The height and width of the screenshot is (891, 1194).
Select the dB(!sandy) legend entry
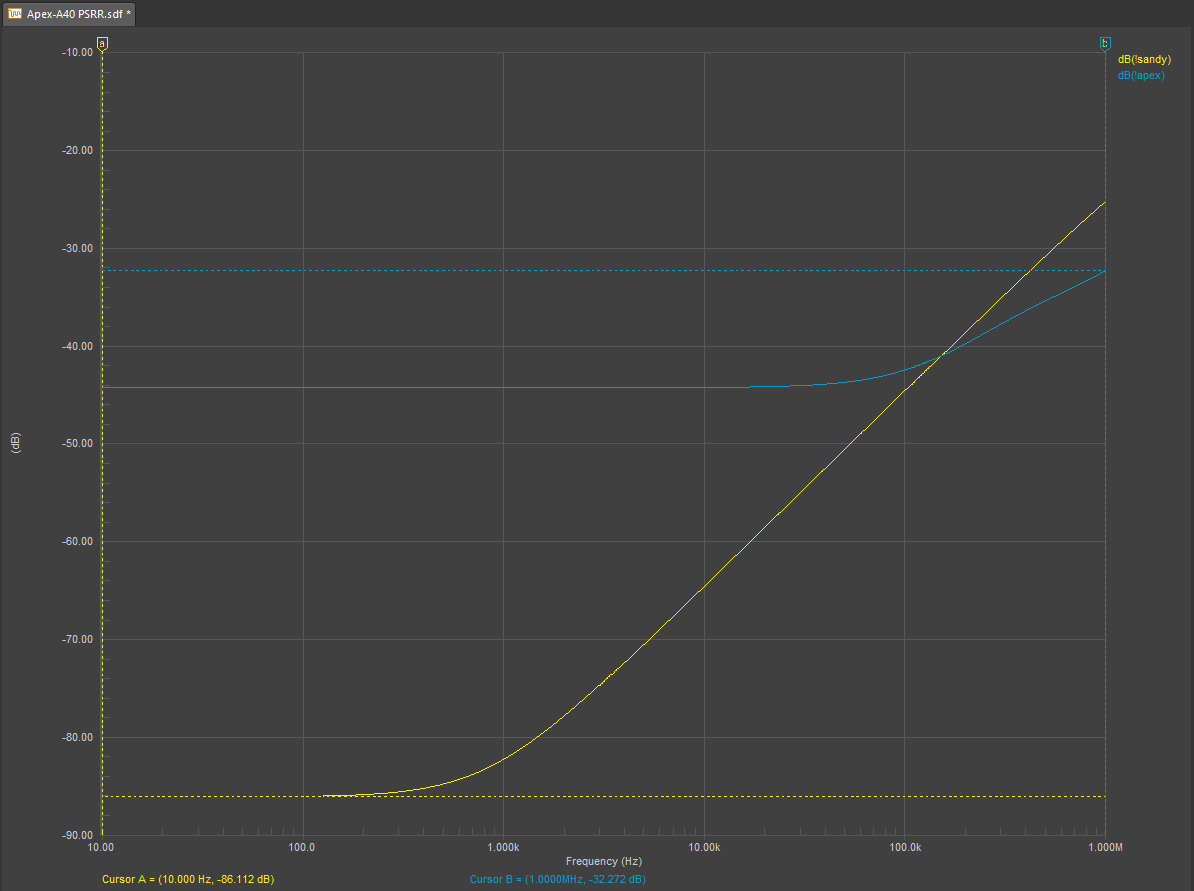(1144, 59)
